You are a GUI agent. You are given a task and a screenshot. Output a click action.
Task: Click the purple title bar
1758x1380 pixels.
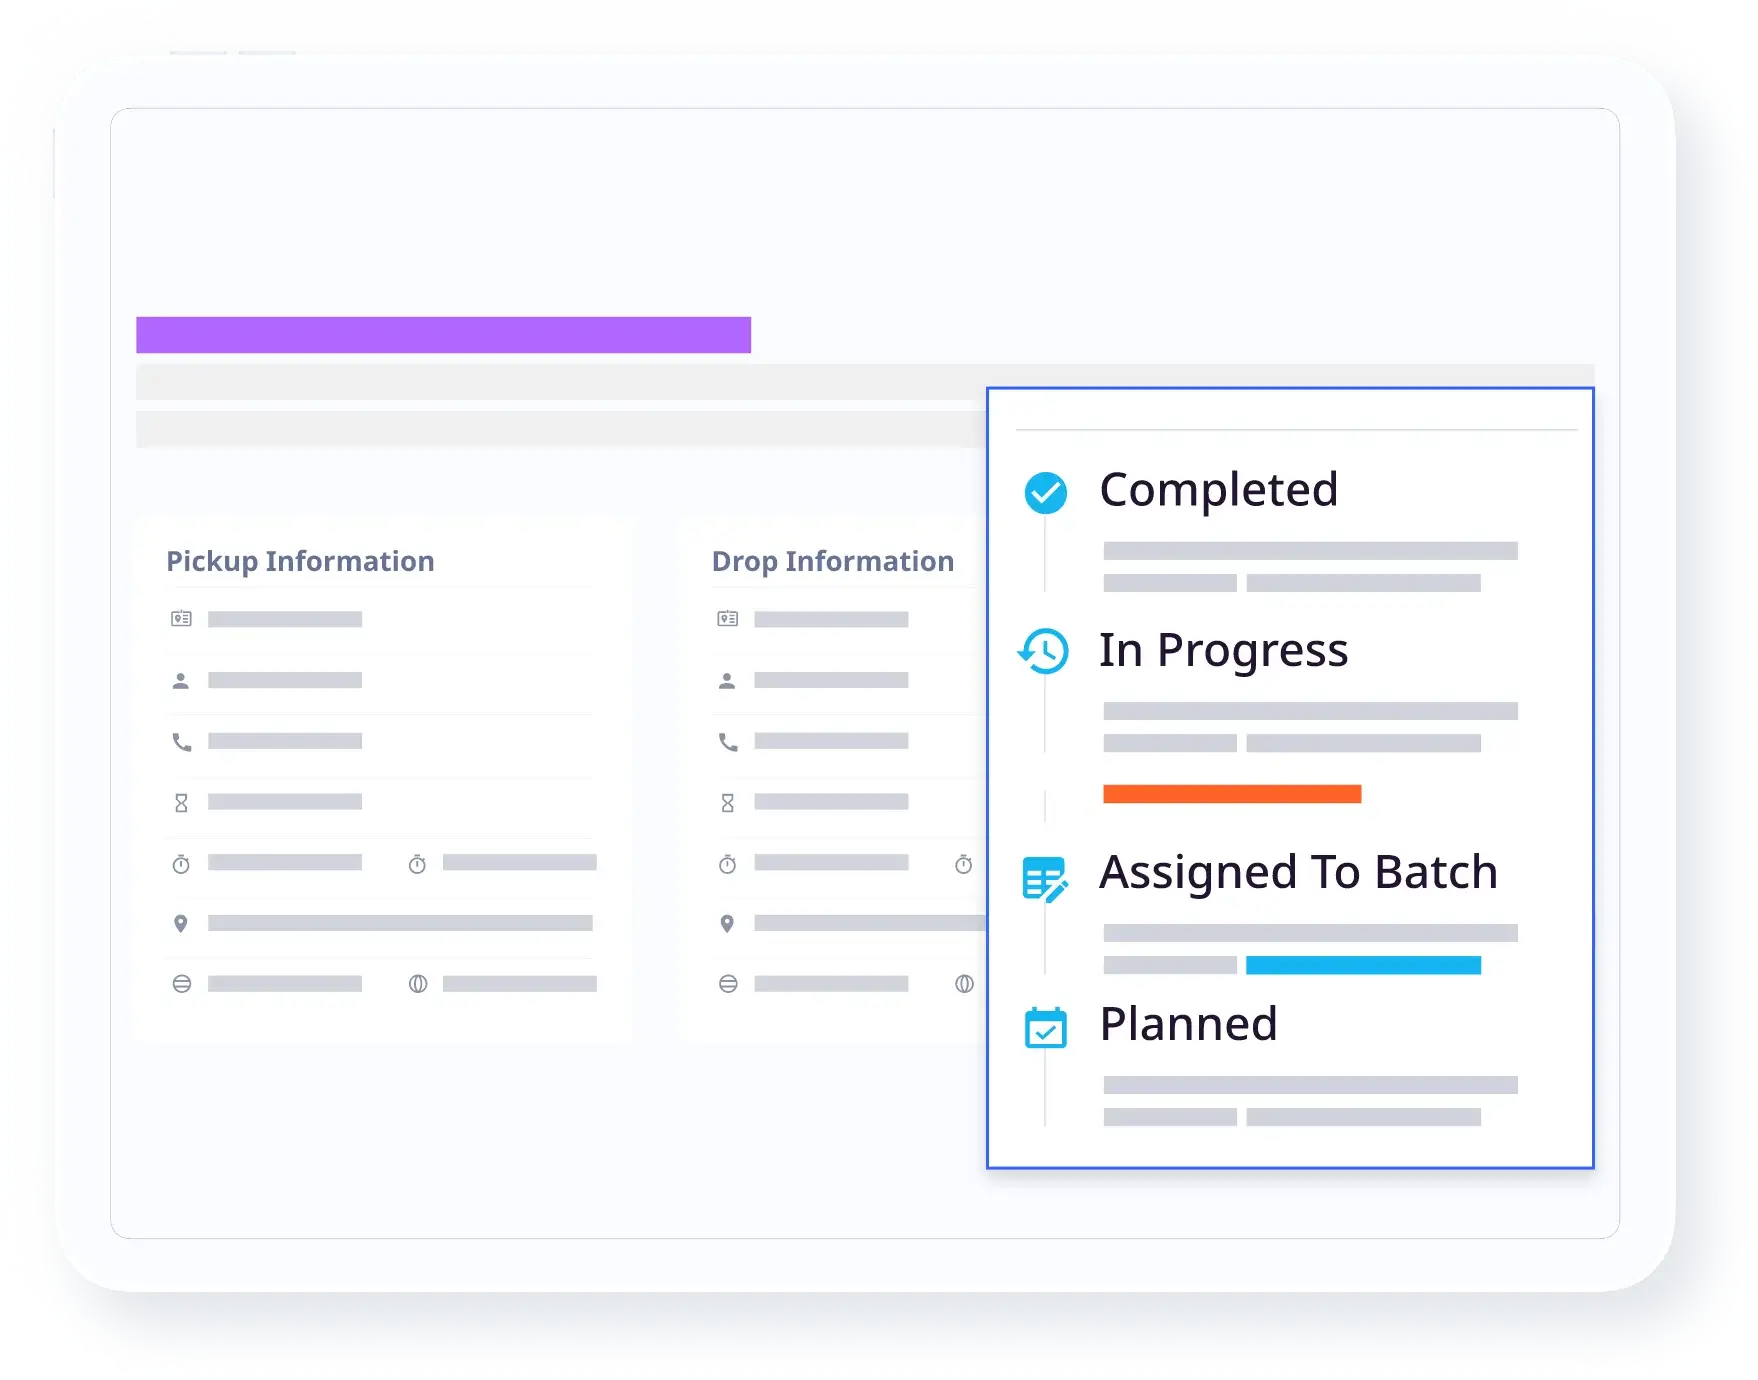[x=443, y=335]
